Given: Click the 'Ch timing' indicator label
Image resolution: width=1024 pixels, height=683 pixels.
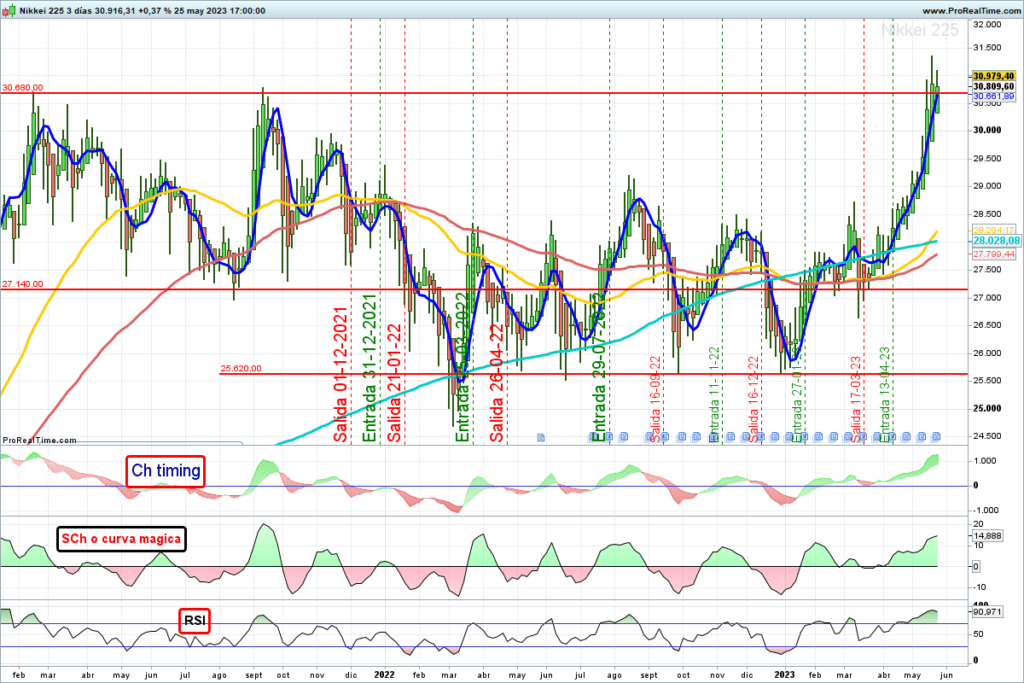Looking at the screenshot, I should pos(166,471).
